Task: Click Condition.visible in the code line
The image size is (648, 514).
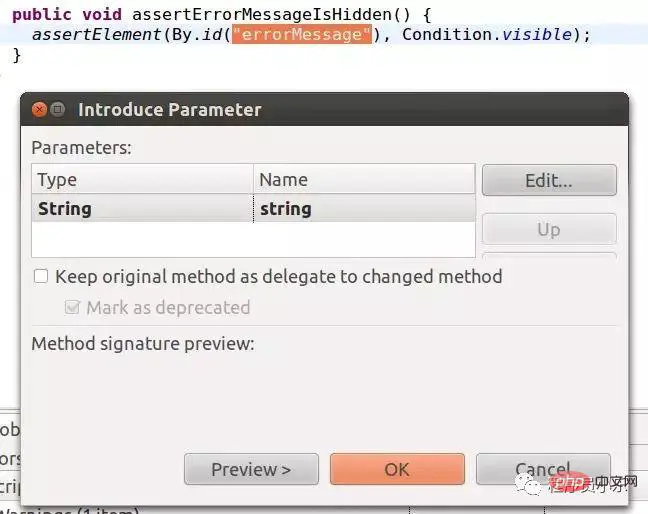Action: (x=489, y=35)
